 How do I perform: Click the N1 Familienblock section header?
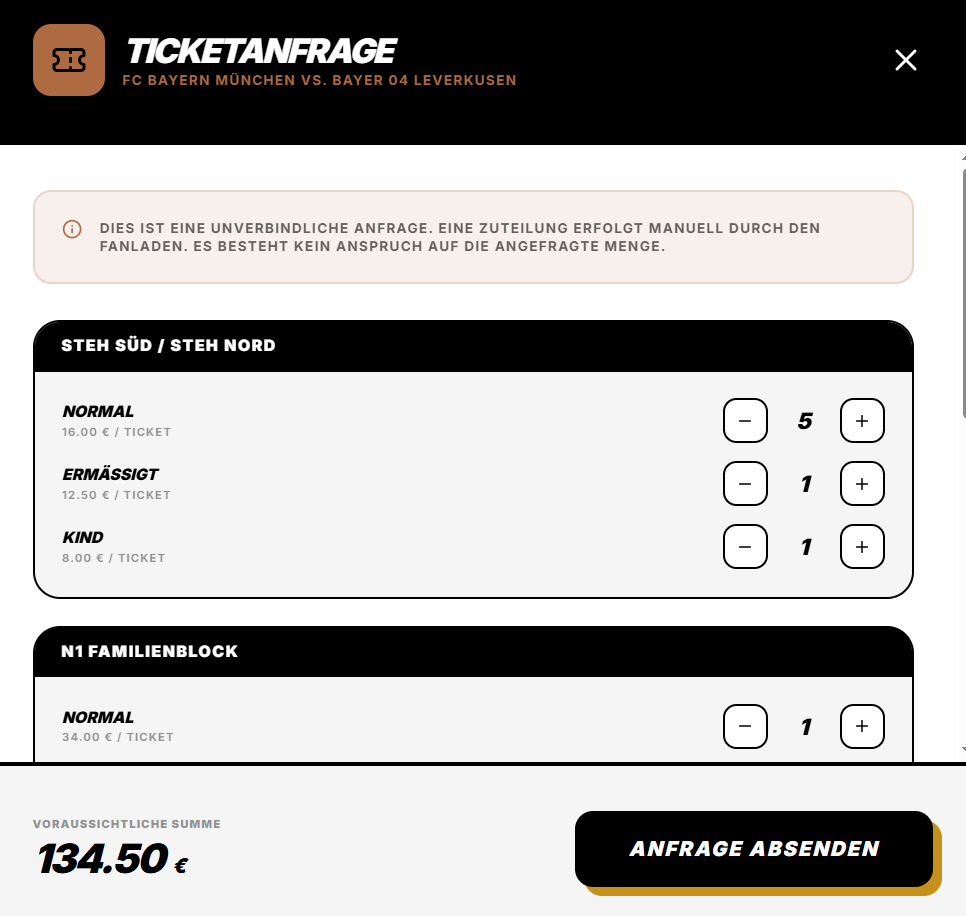(473, 652)
